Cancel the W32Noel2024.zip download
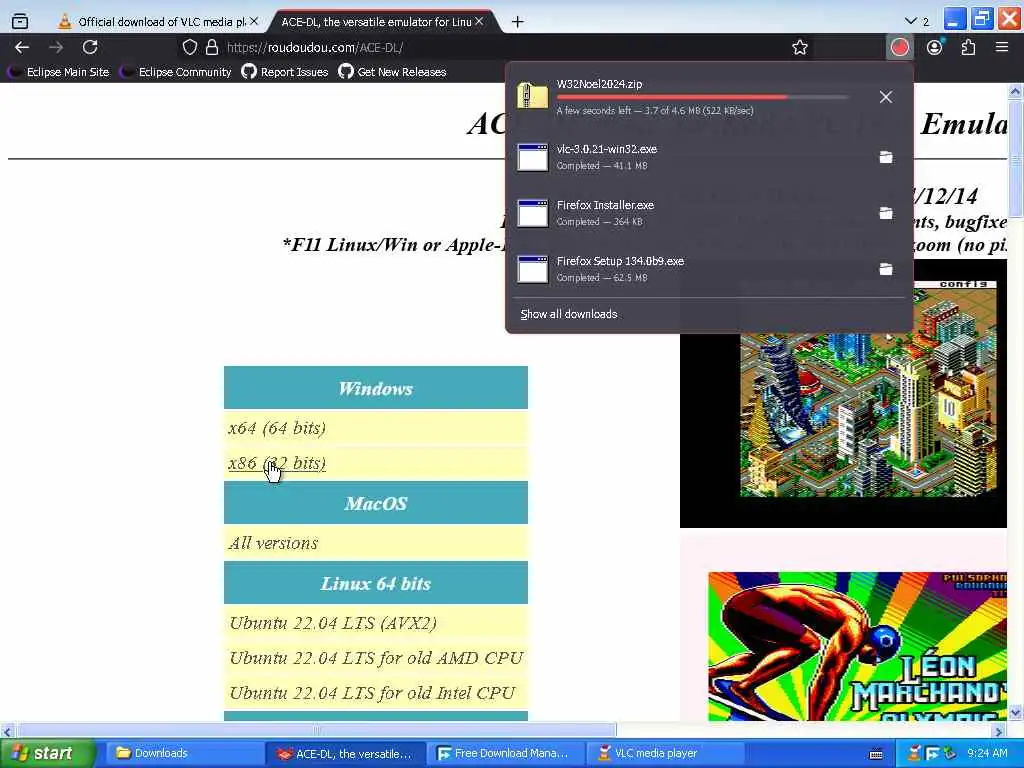This screenshot has height=768, width=1024. [886, 97]
